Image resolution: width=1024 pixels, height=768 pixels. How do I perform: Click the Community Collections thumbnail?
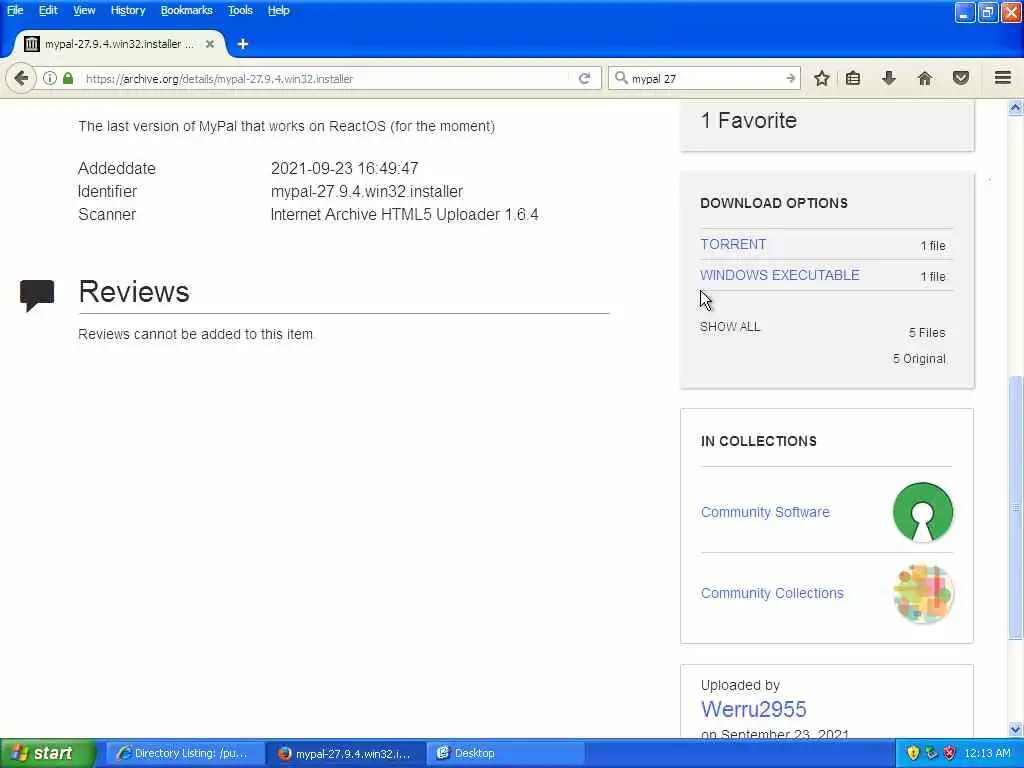(x=923, y=594)
